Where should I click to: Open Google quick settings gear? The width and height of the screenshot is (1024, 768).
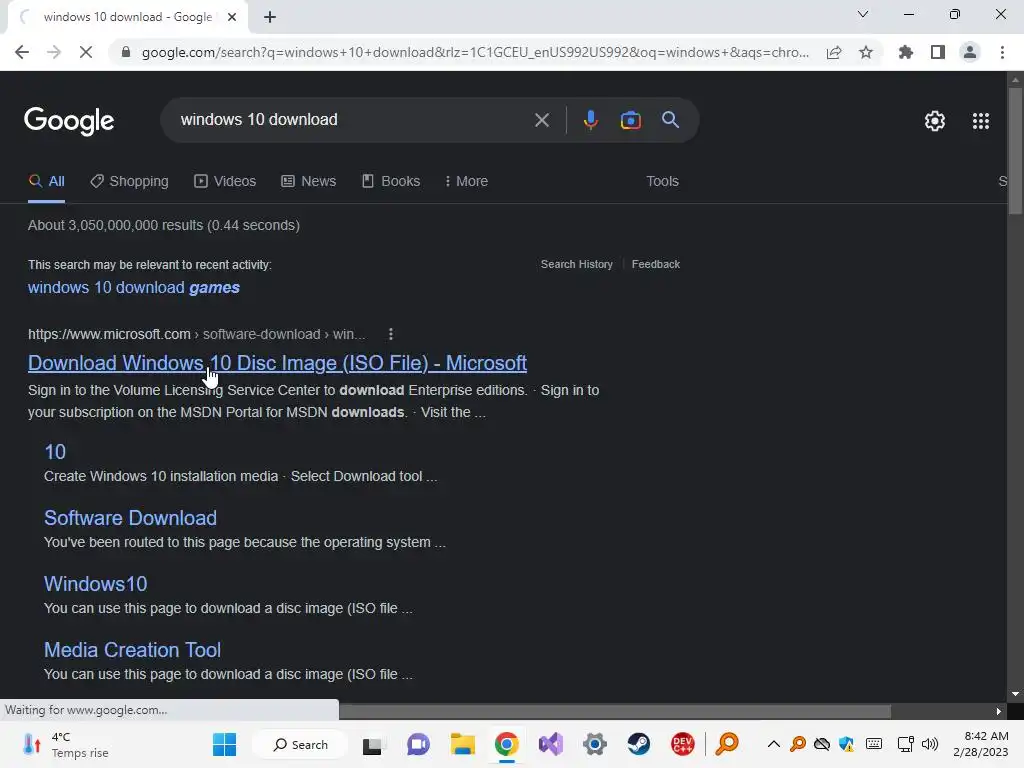click(x=935, y=121)
